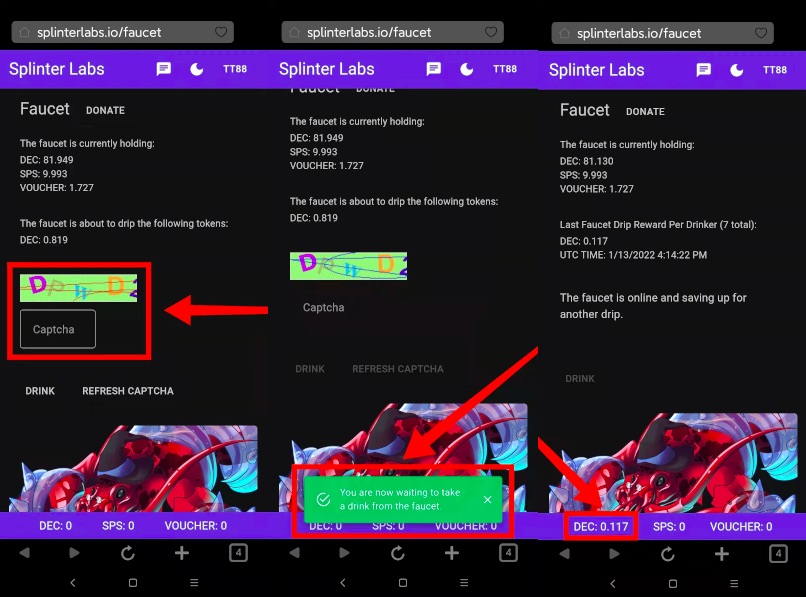Tap Android recents lines under the bordered-Captcha page
This screenshot has height=597, width=806.
194,583
